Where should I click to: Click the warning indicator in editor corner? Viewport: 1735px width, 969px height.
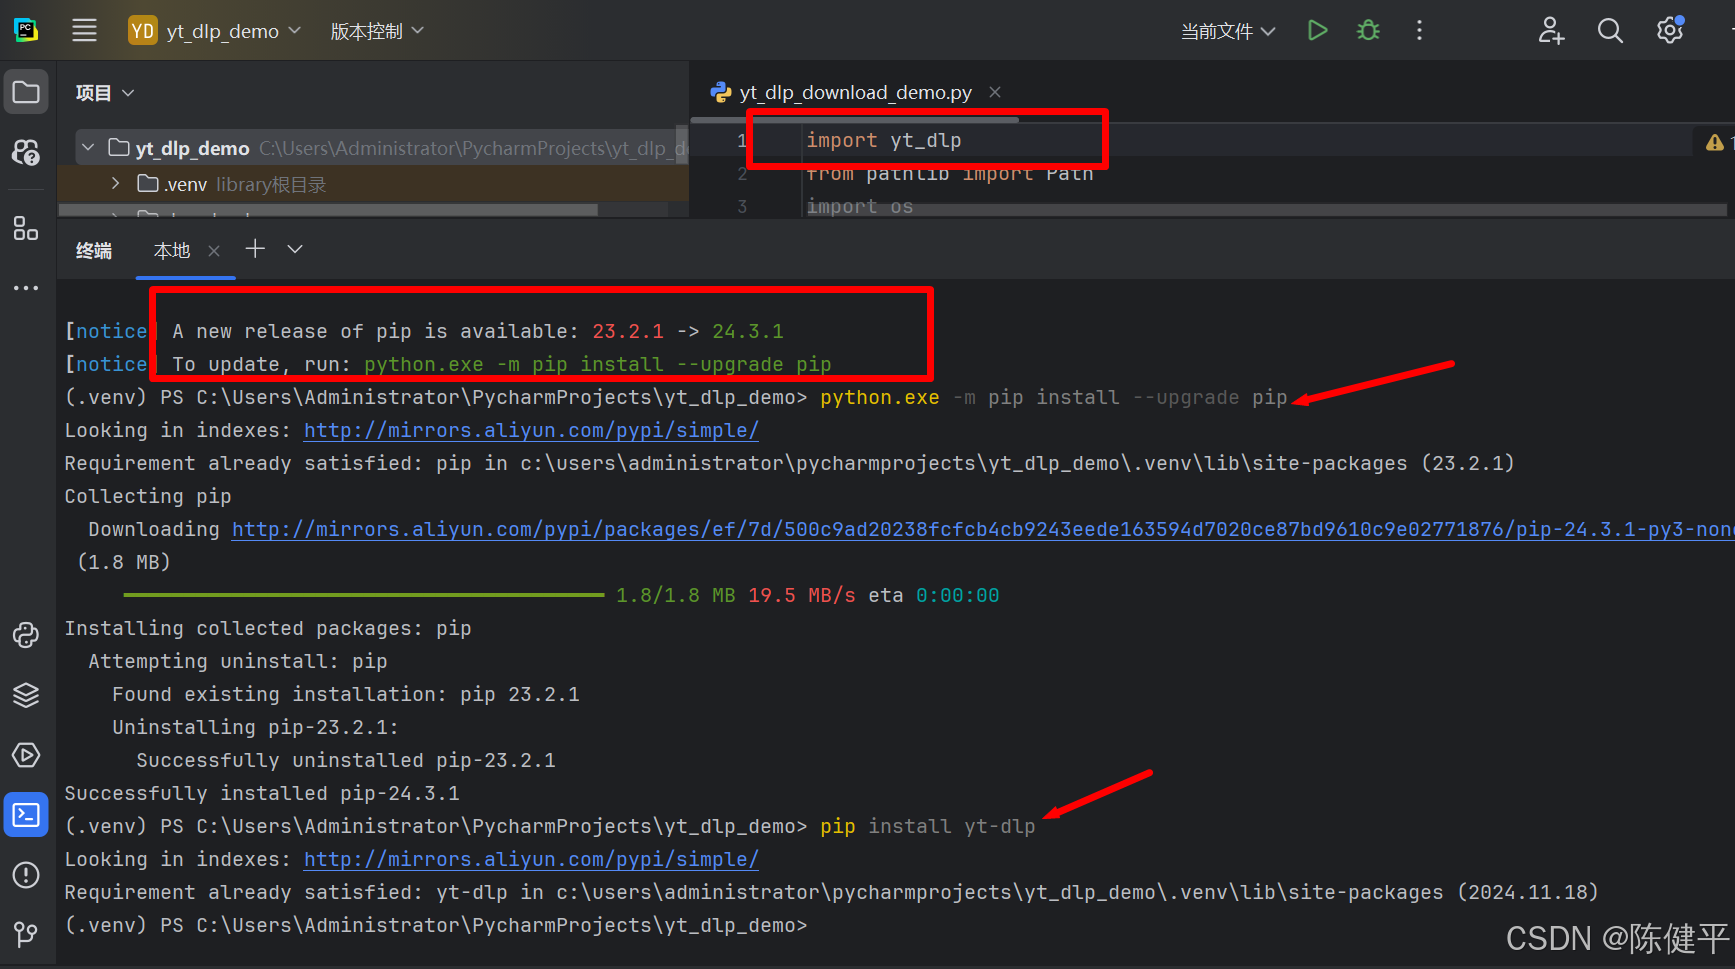[x=1715, y=142]
